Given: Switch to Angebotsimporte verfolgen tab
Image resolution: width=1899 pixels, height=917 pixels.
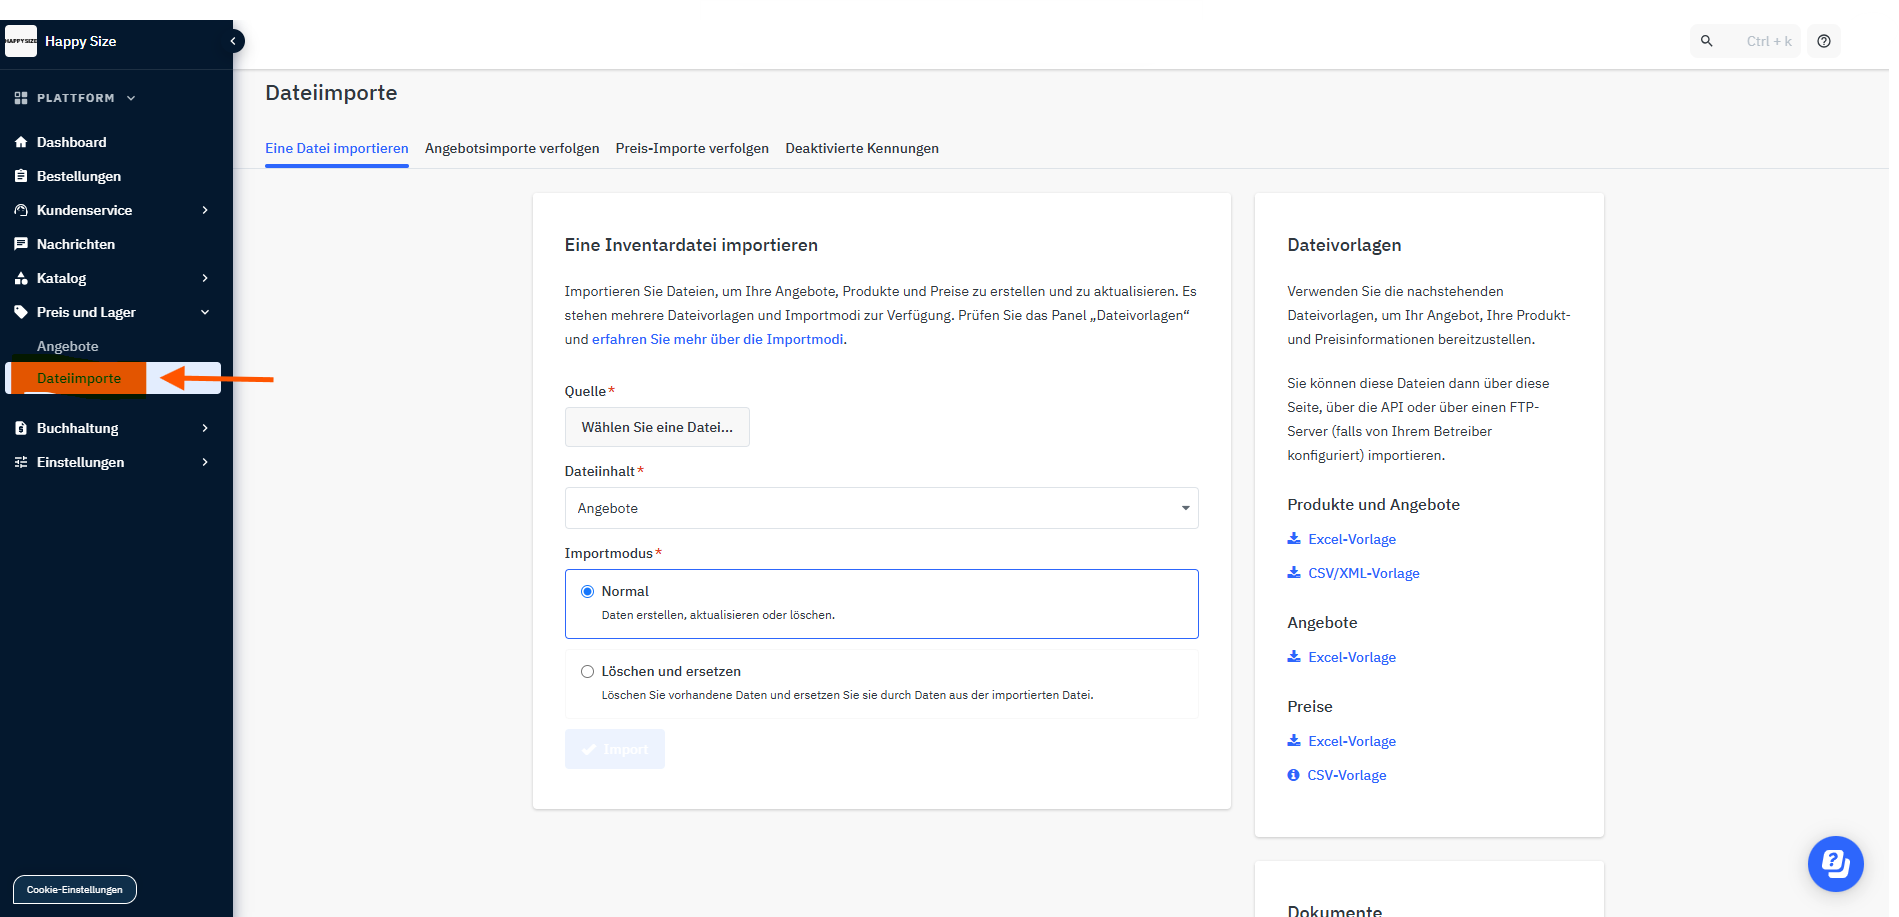Looking at the screenshot, I should point(512,148).
